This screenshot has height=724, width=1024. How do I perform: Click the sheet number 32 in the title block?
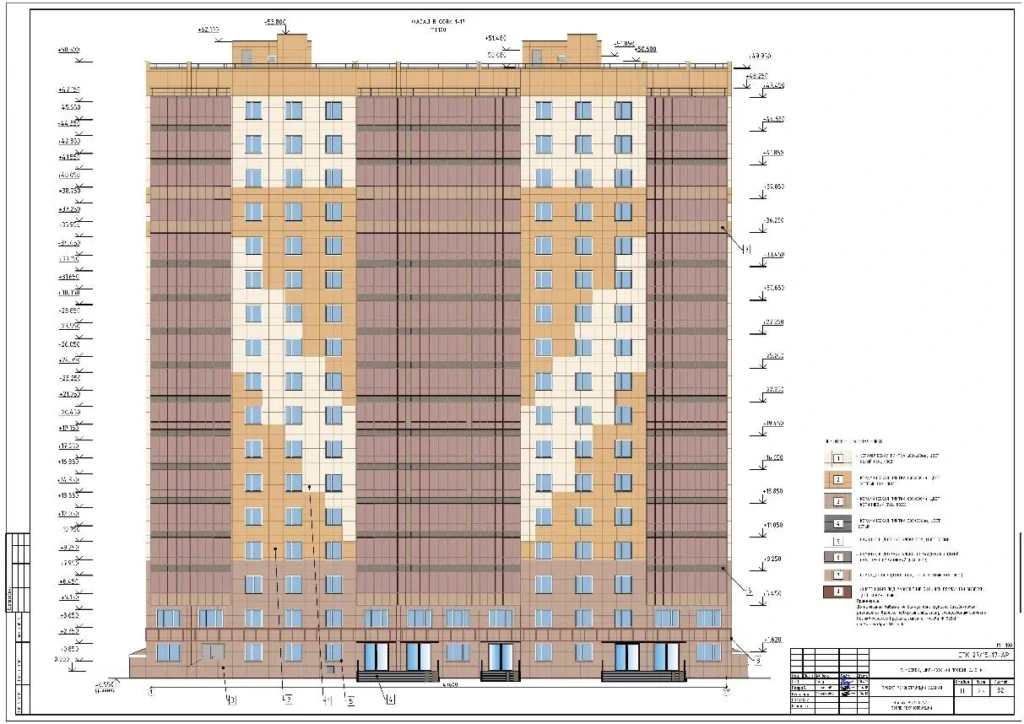pos(1000,690)
